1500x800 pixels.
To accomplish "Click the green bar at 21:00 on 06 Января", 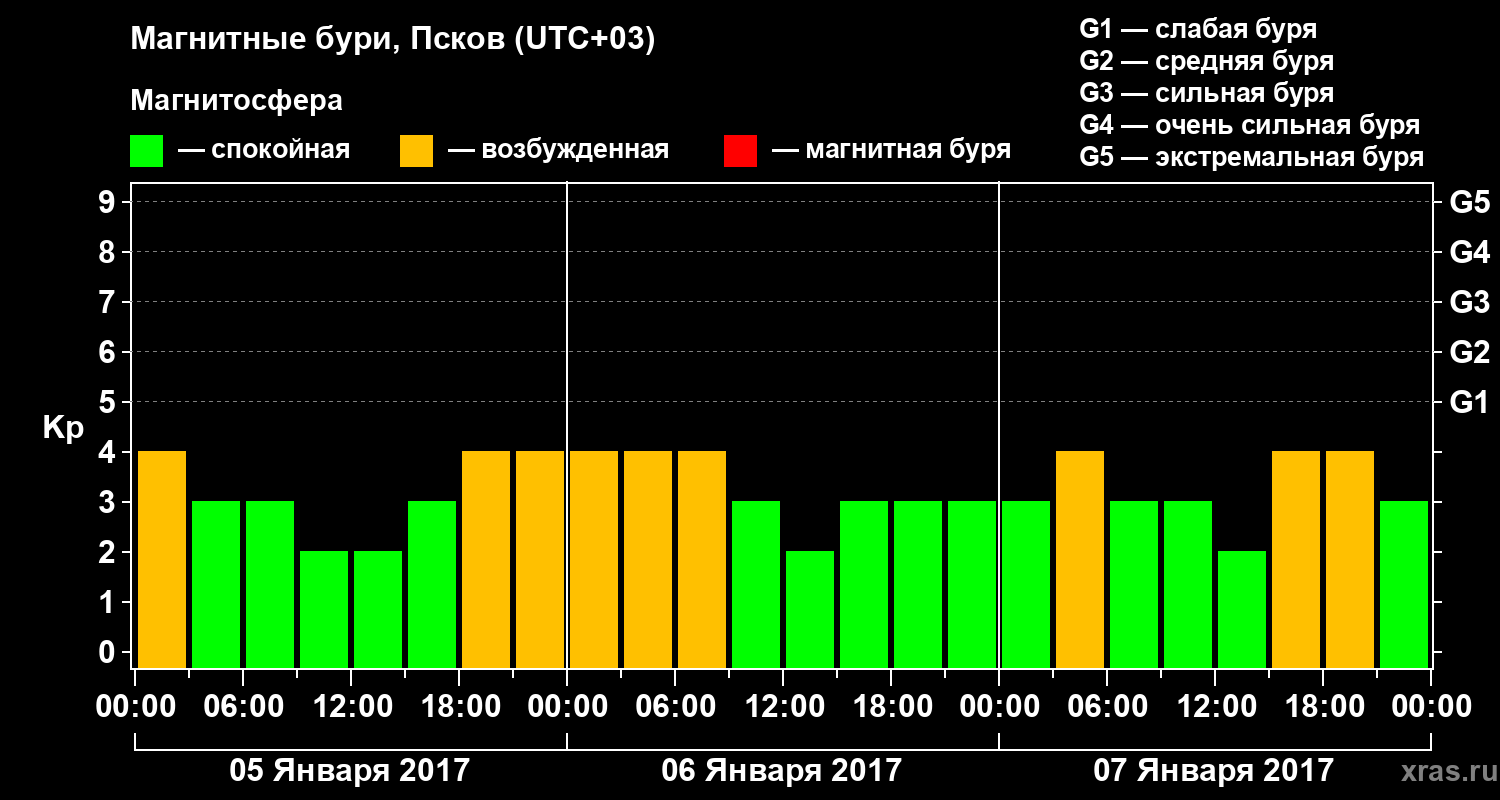I will [x=972, y=584].
